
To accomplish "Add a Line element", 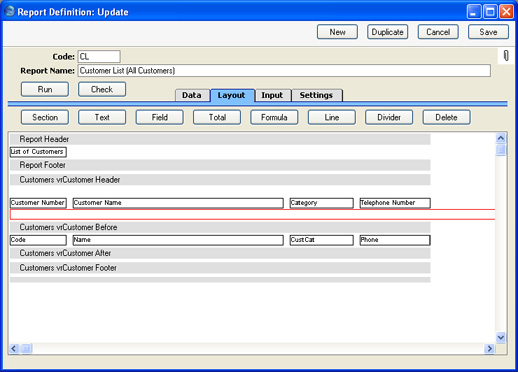I will pos(332,117).
